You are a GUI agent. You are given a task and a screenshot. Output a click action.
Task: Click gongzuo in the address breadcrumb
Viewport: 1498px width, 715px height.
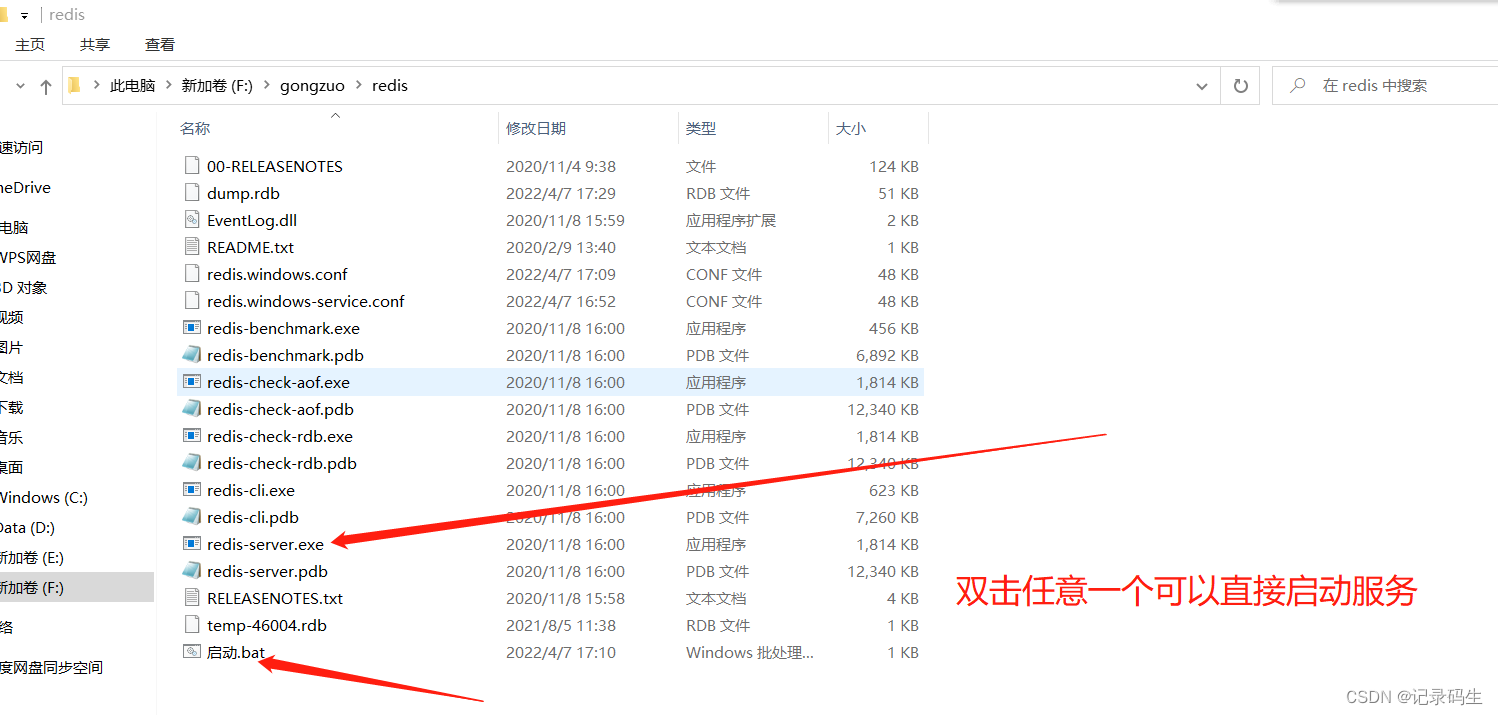click(x=312, y=86)
